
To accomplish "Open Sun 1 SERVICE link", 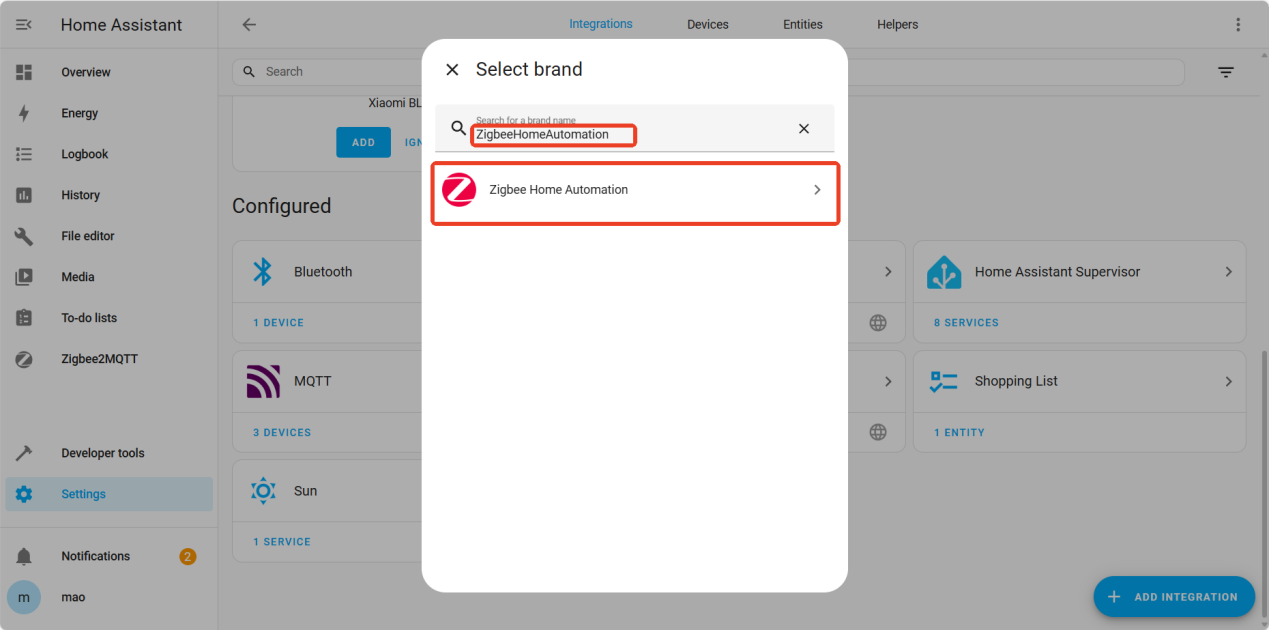I will pos(282,542).
